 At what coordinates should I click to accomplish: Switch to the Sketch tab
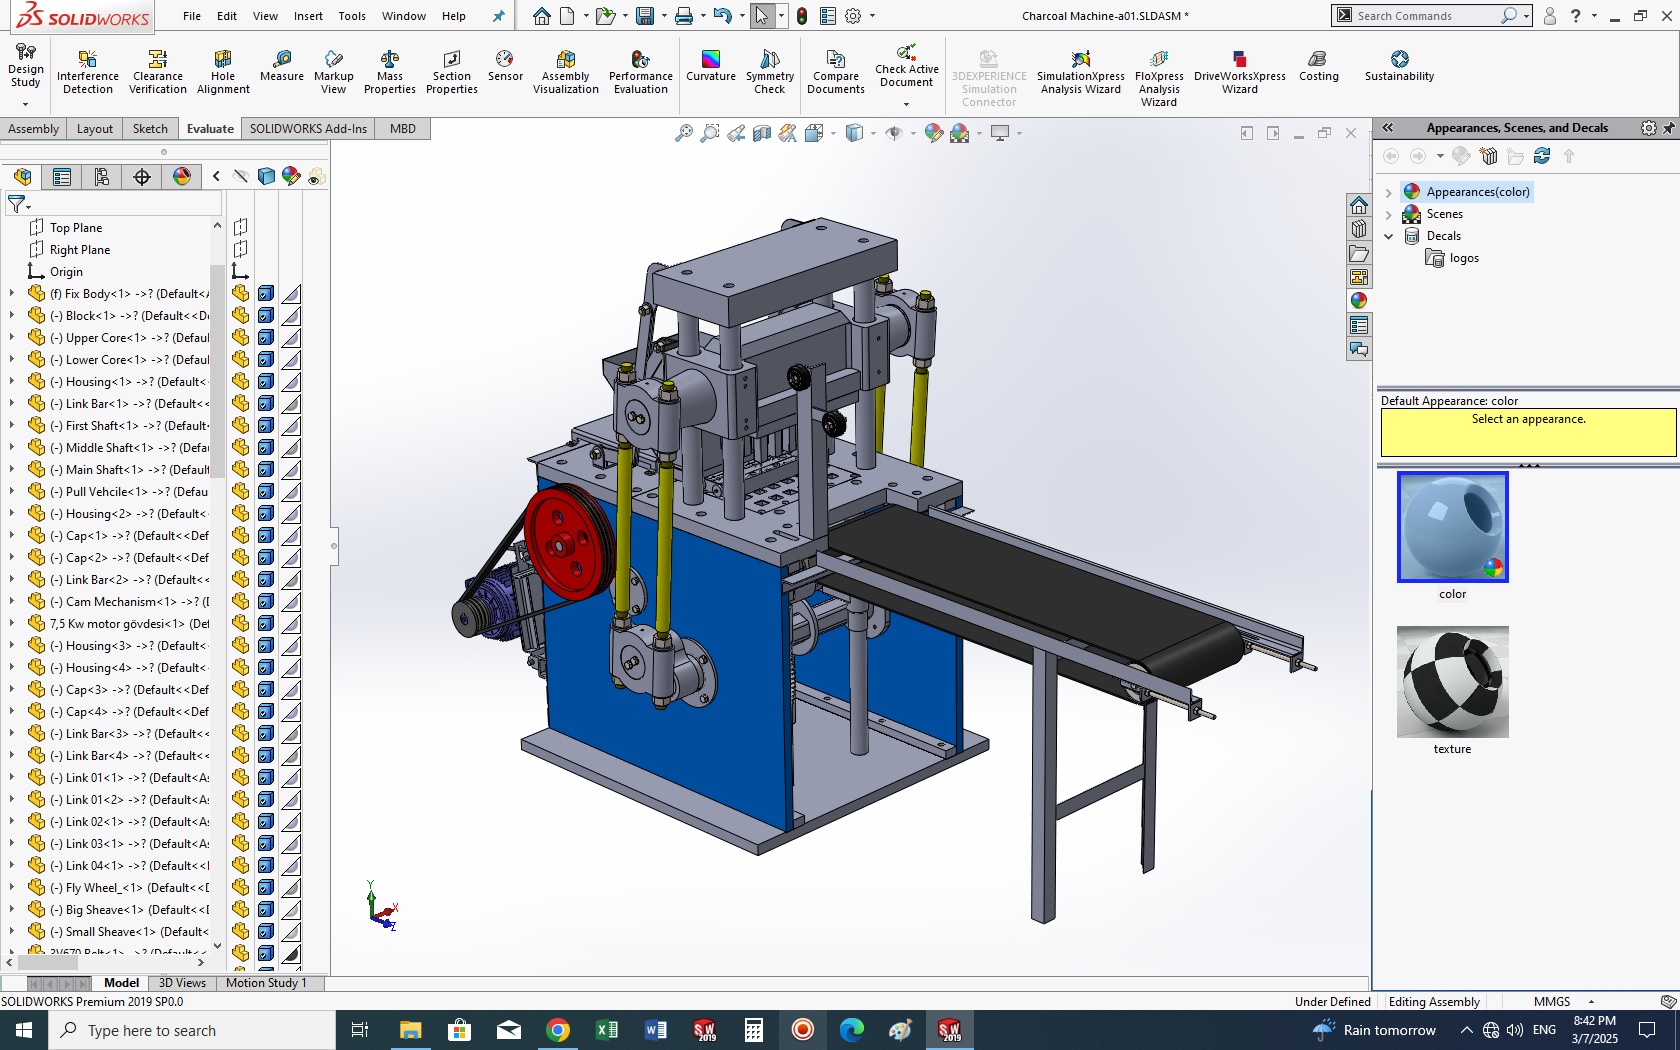click(x=150, y=128)
